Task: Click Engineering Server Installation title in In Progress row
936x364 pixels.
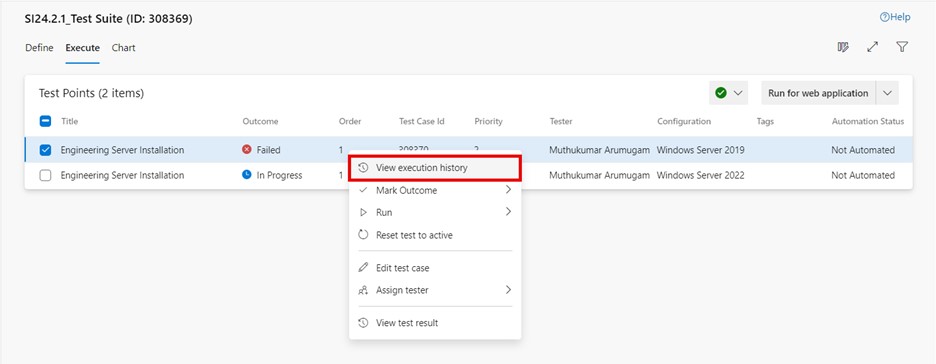Action: (122, 175)
